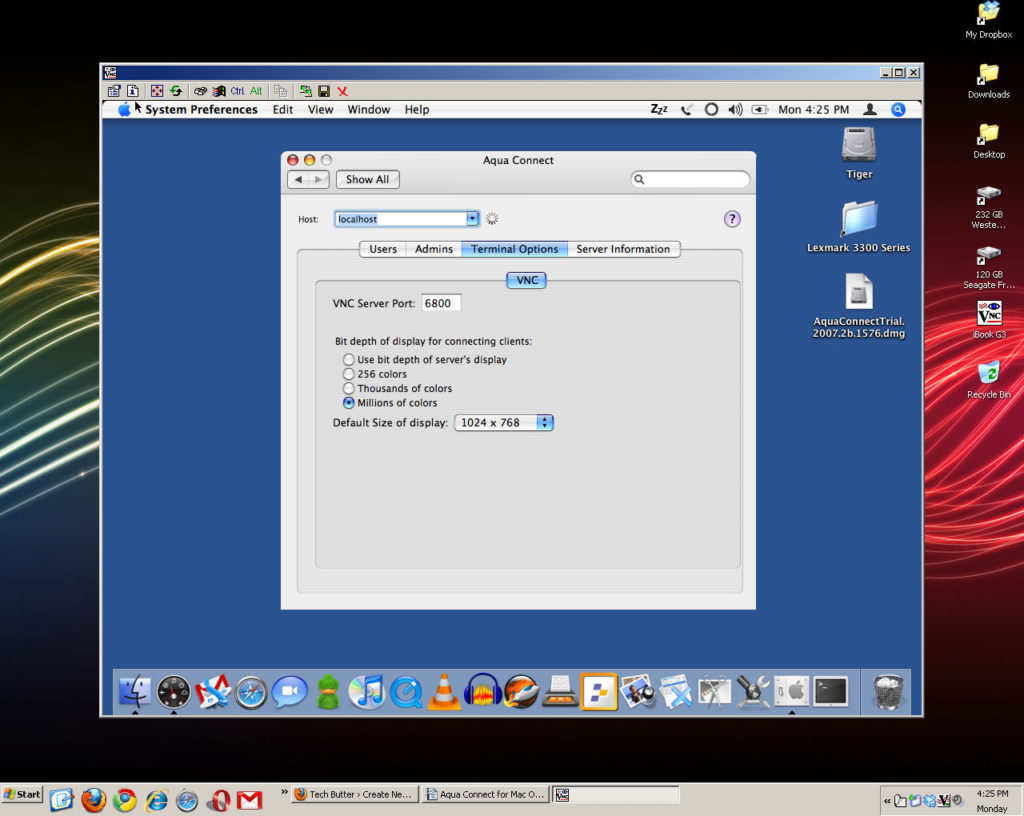
Task: Open the Window menu
Action: pyautogui.click(x=369, y=110)
